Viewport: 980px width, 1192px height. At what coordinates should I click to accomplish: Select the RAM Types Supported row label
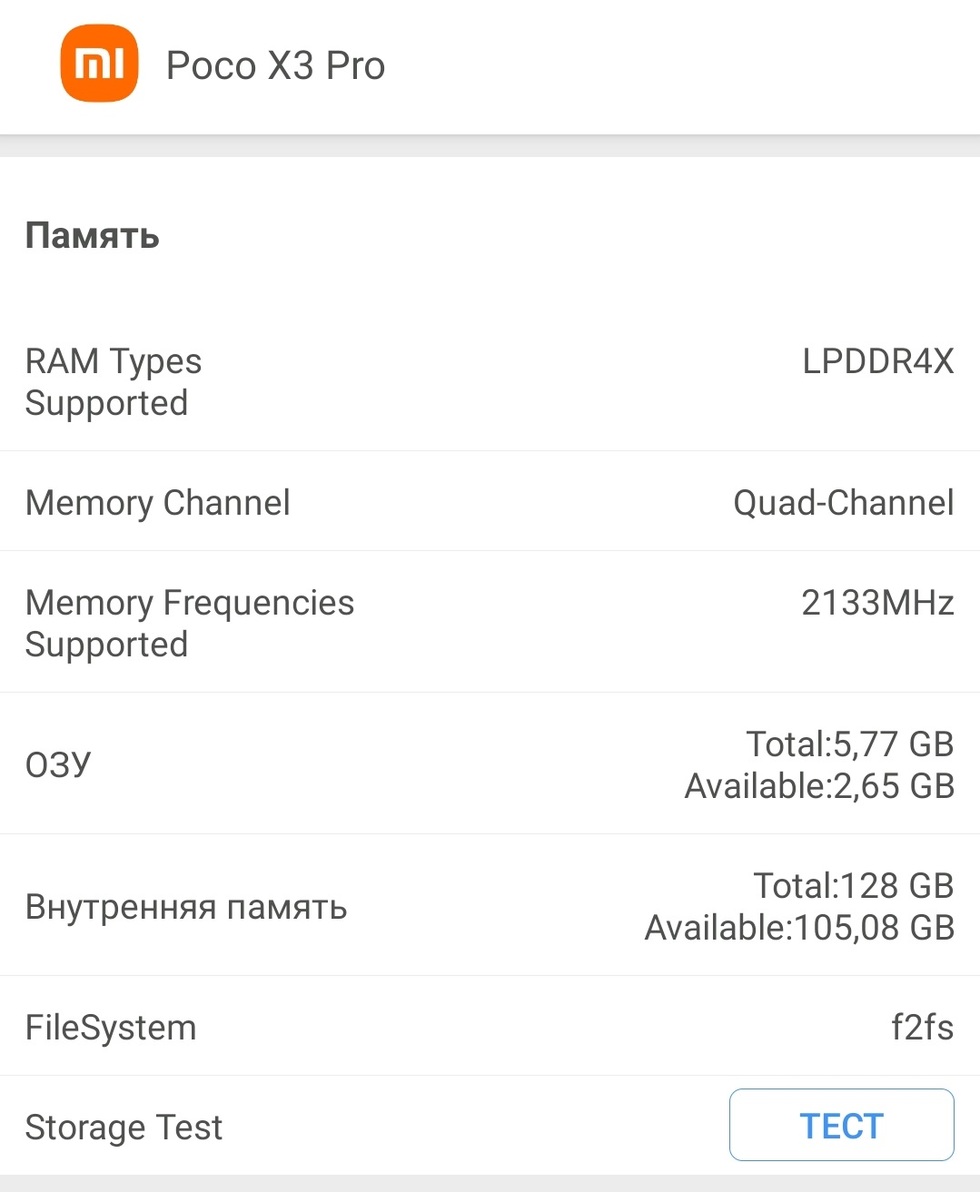113,382
